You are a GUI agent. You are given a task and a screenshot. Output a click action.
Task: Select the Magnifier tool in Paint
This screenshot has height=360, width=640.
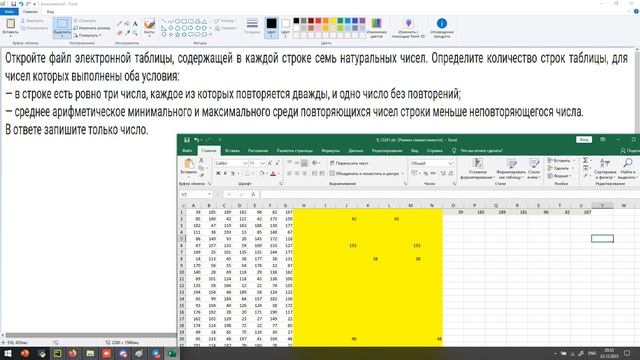(135, 33)
